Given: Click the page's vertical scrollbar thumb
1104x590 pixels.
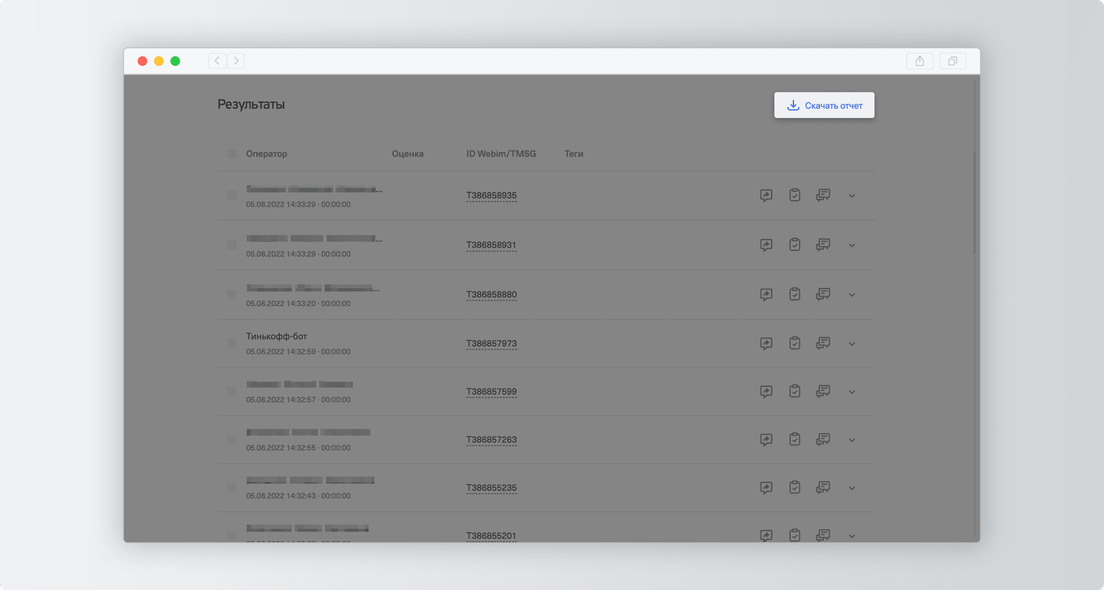Looking at the screenshot, I should (975, 203).
